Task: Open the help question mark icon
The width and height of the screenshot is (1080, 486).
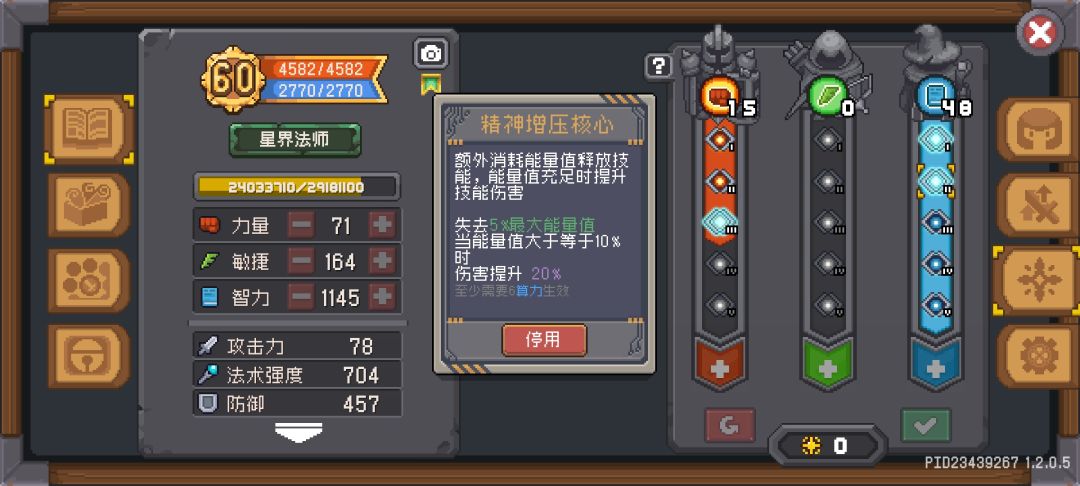Action: point(659,66)
